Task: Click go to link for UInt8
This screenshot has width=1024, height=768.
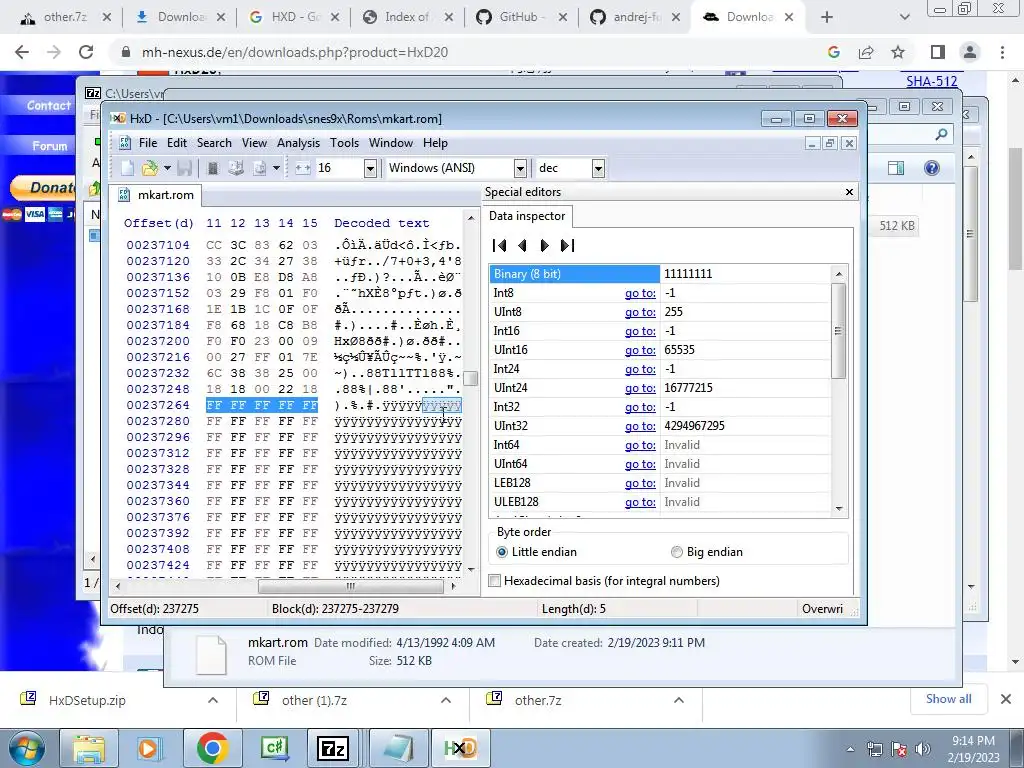Action: coord(640,312)
